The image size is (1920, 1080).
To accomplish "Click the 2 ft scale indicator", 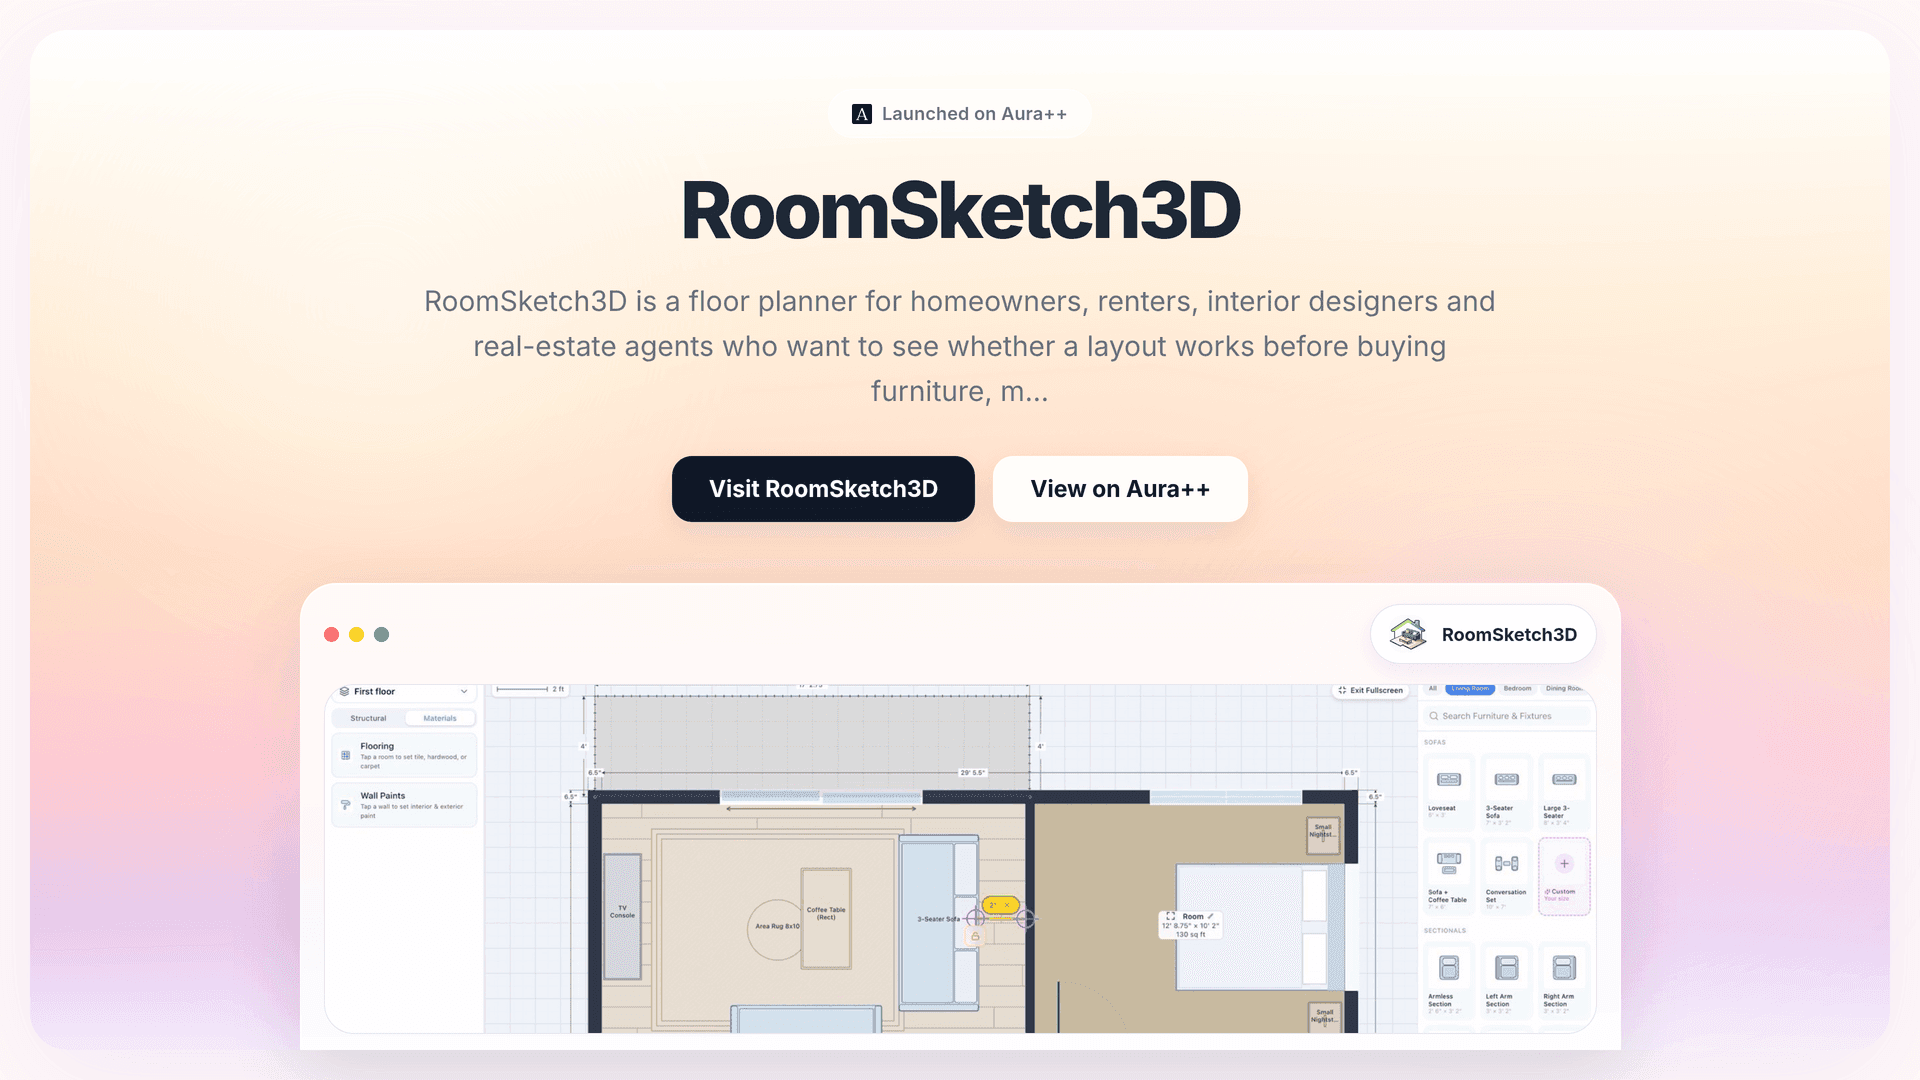I will coord(531,689).
